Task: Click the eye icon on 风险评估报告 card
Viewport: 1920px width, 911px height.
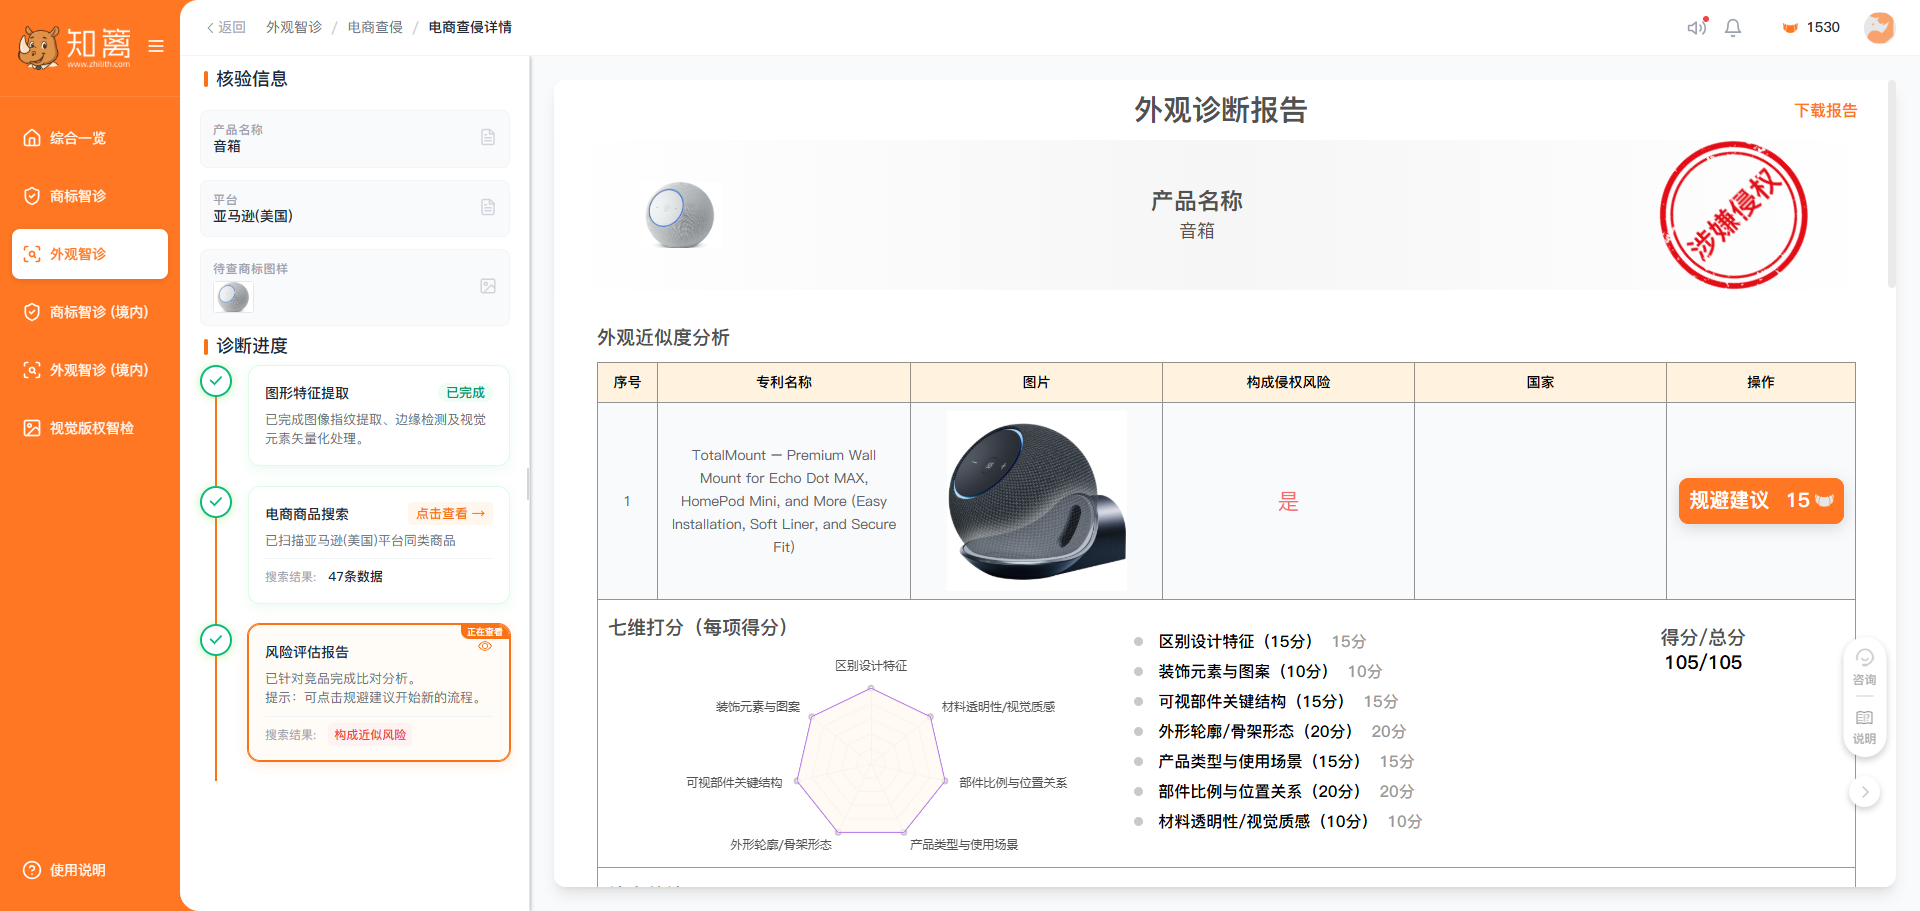Action: click(x=485, y=647)
